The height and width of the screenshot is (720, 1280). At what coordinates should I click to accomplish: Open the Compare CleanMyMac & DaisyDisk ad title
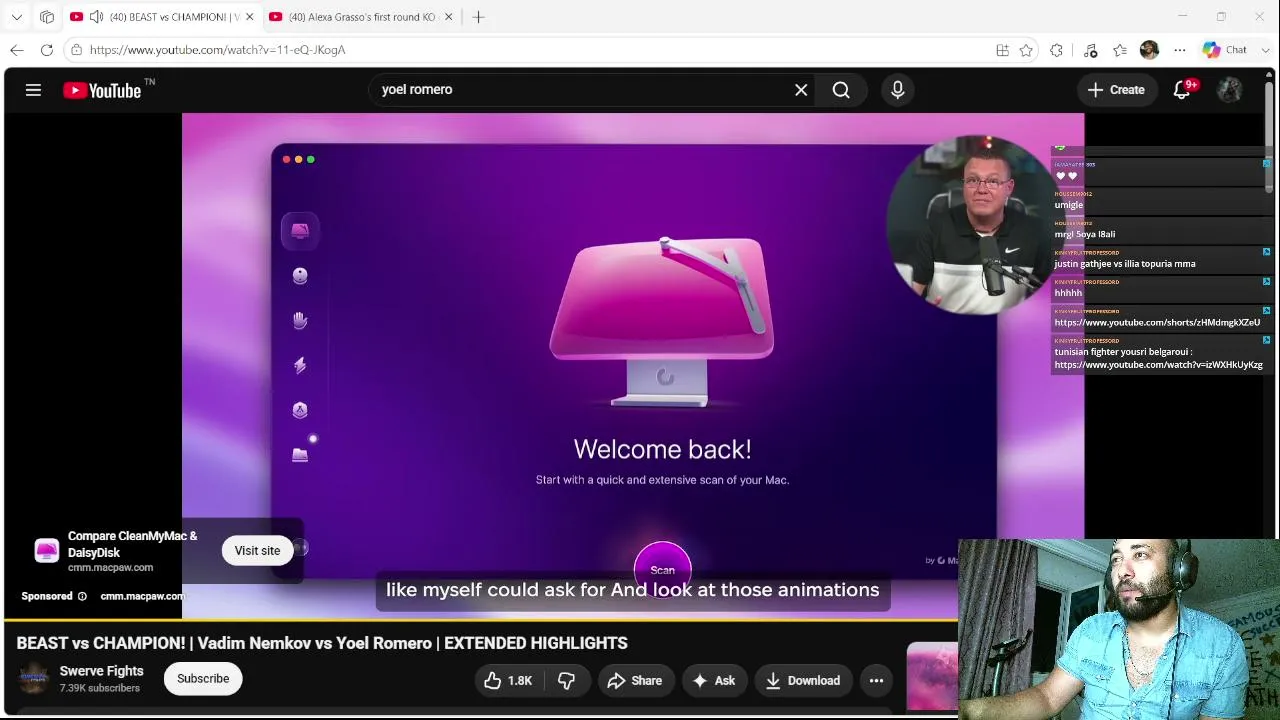(133, 544)
